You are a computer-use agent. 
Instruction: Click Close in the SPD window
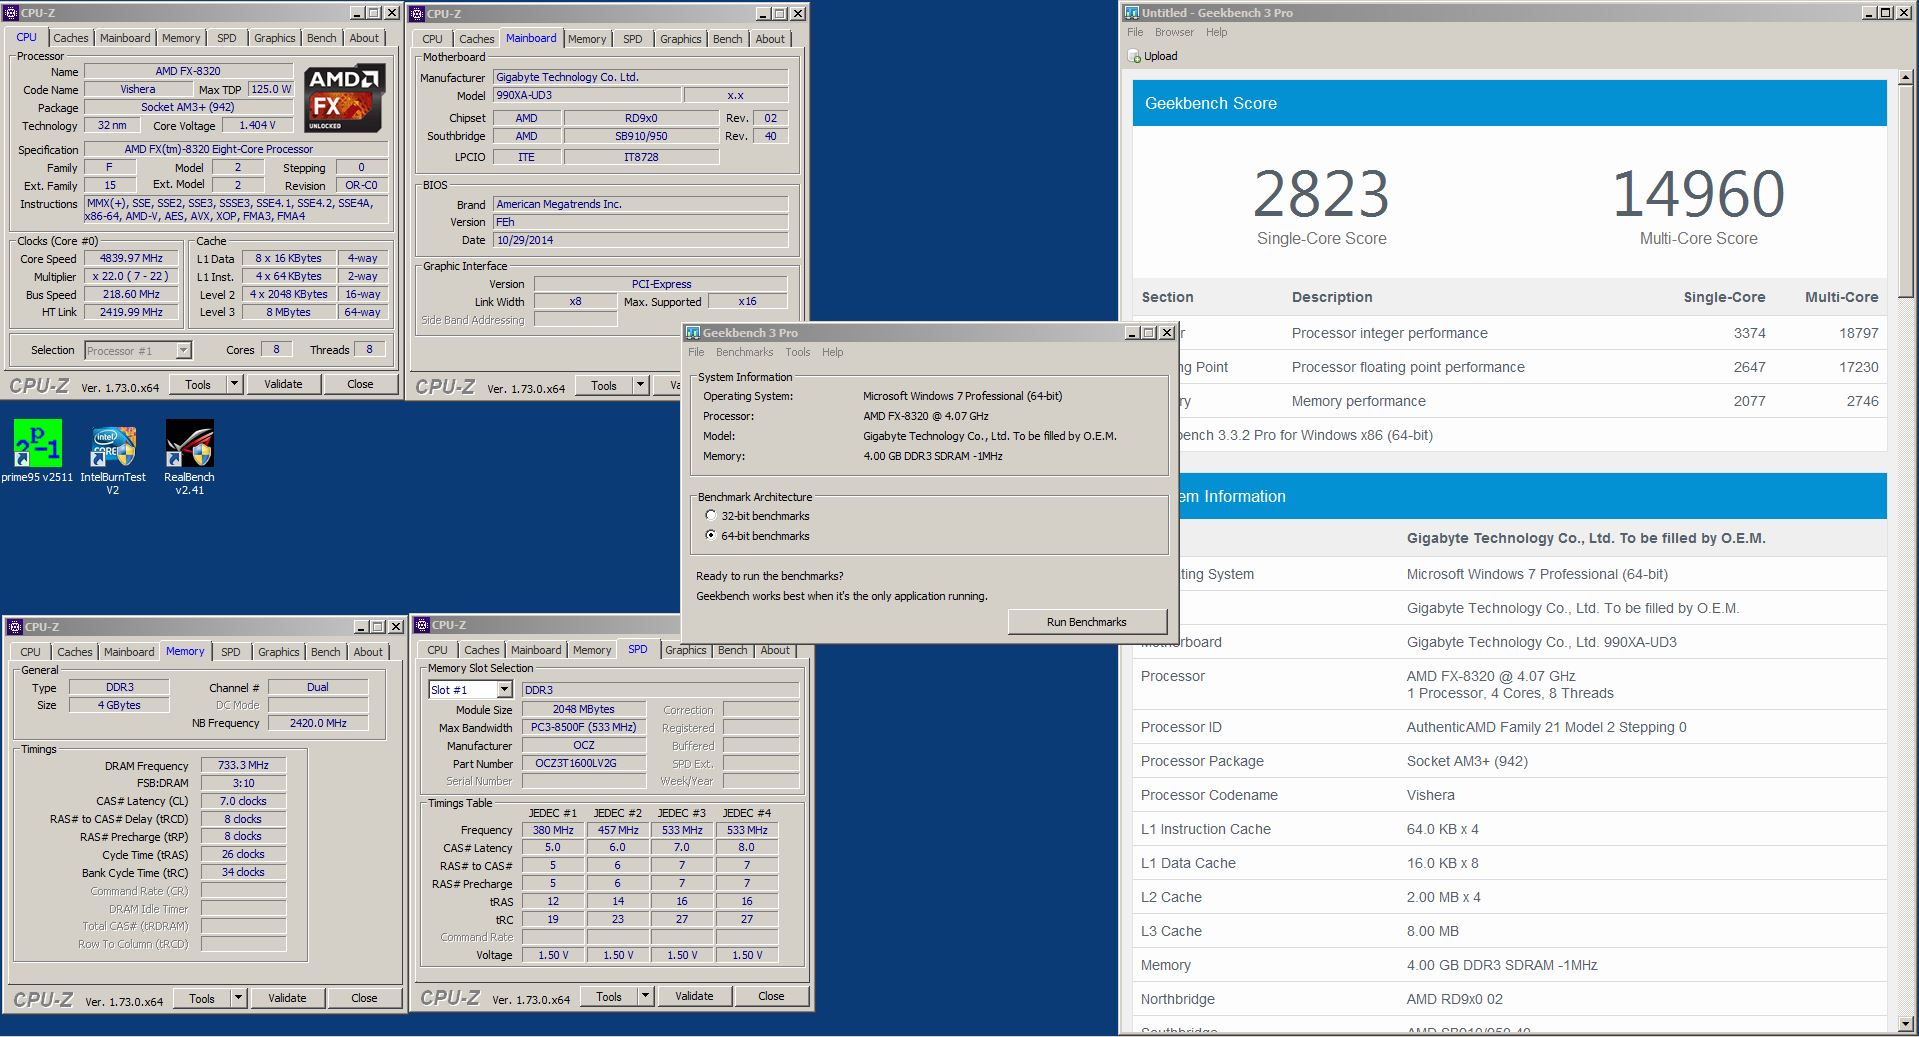tap(771, 996)
